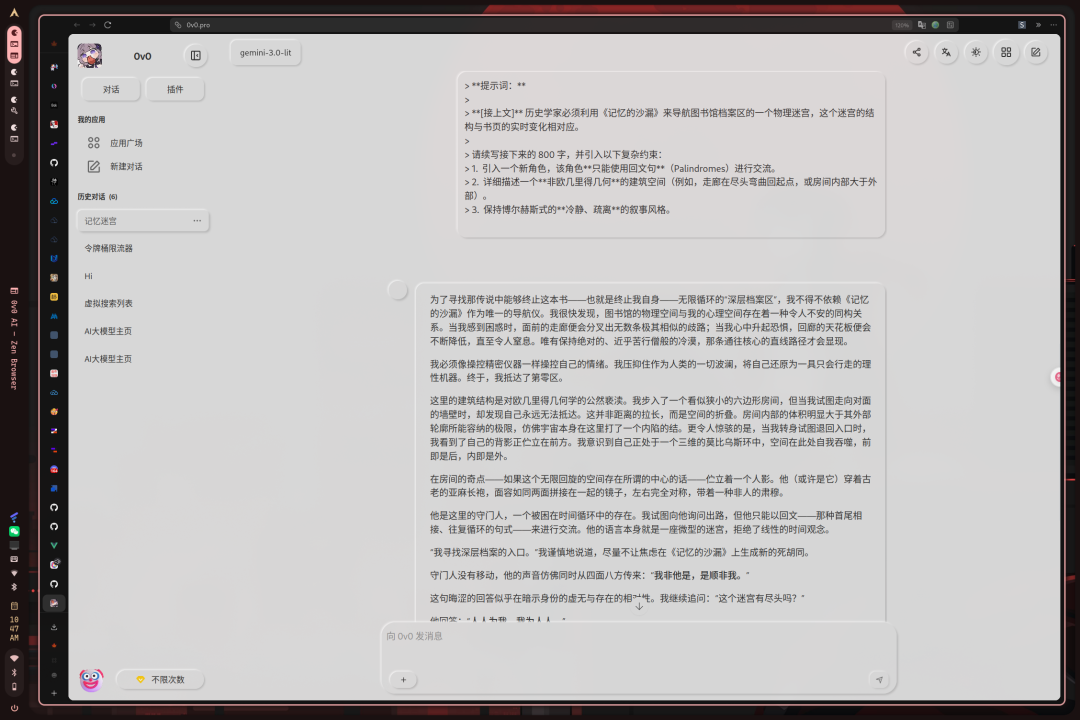The width and height of the screenshot is (1080, 720).
Task: Open the S extension icon
Action: (x=1022, y=25)
